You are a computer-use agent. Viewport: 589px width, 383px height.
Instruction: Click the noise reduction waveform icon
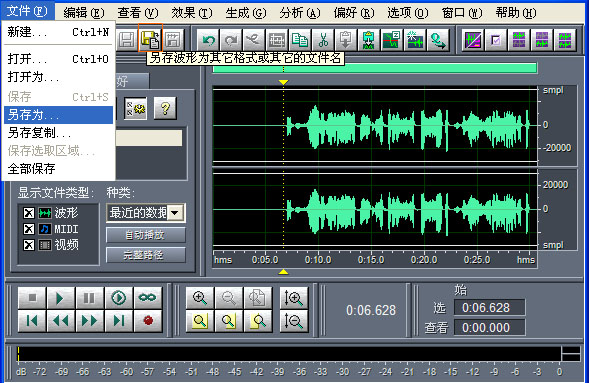414,39
